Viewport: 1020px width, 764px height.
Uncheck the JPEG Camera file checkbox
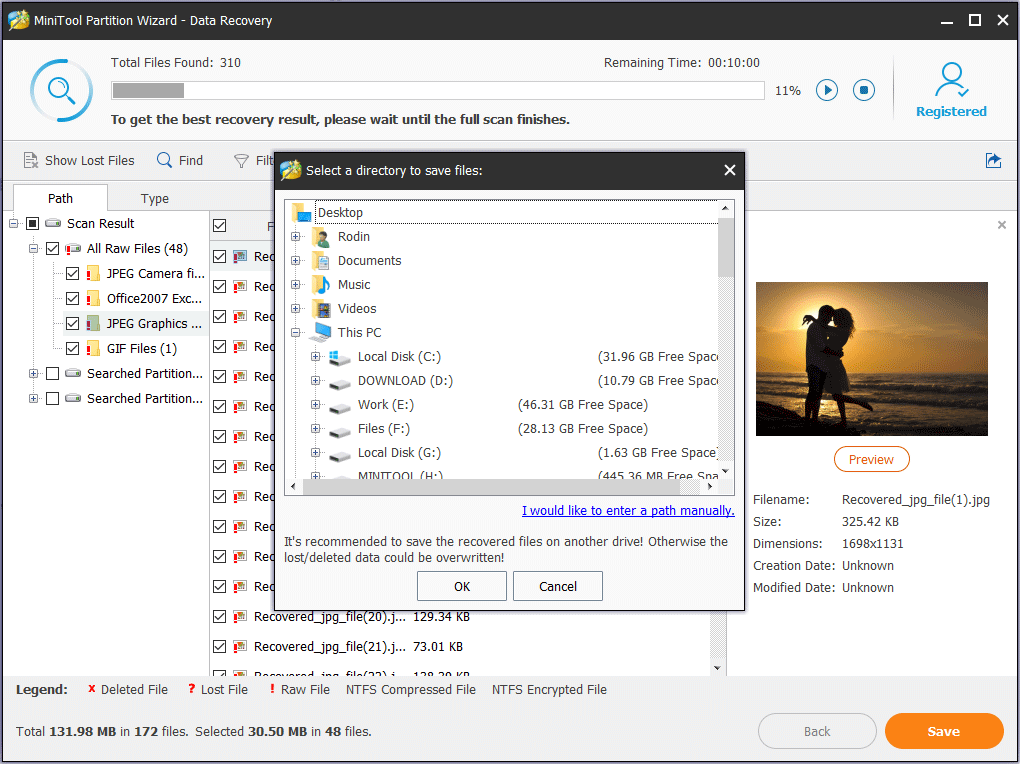point(73,273)
